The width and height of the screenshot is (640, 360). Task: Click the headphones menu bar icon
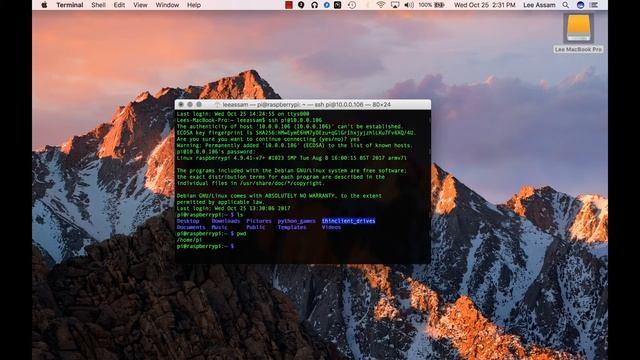[314, 5]
